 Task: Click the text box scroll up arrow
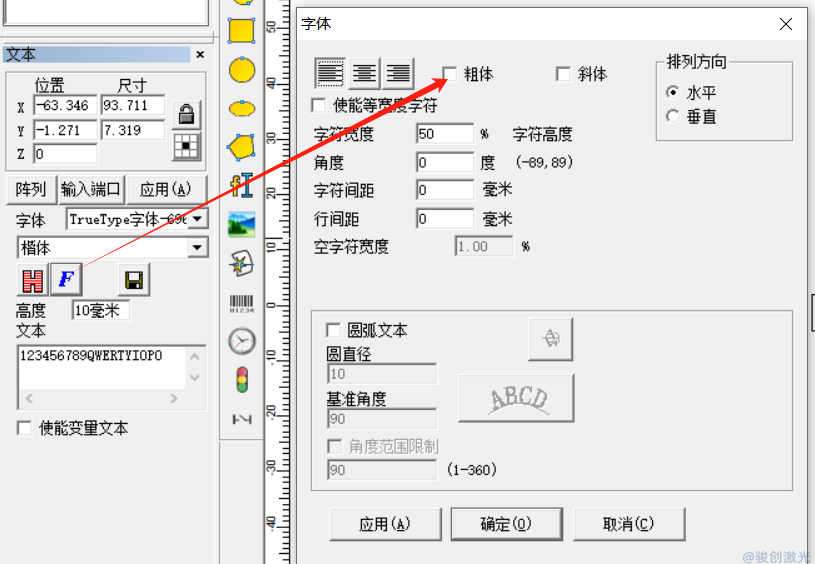pos(194,357)
